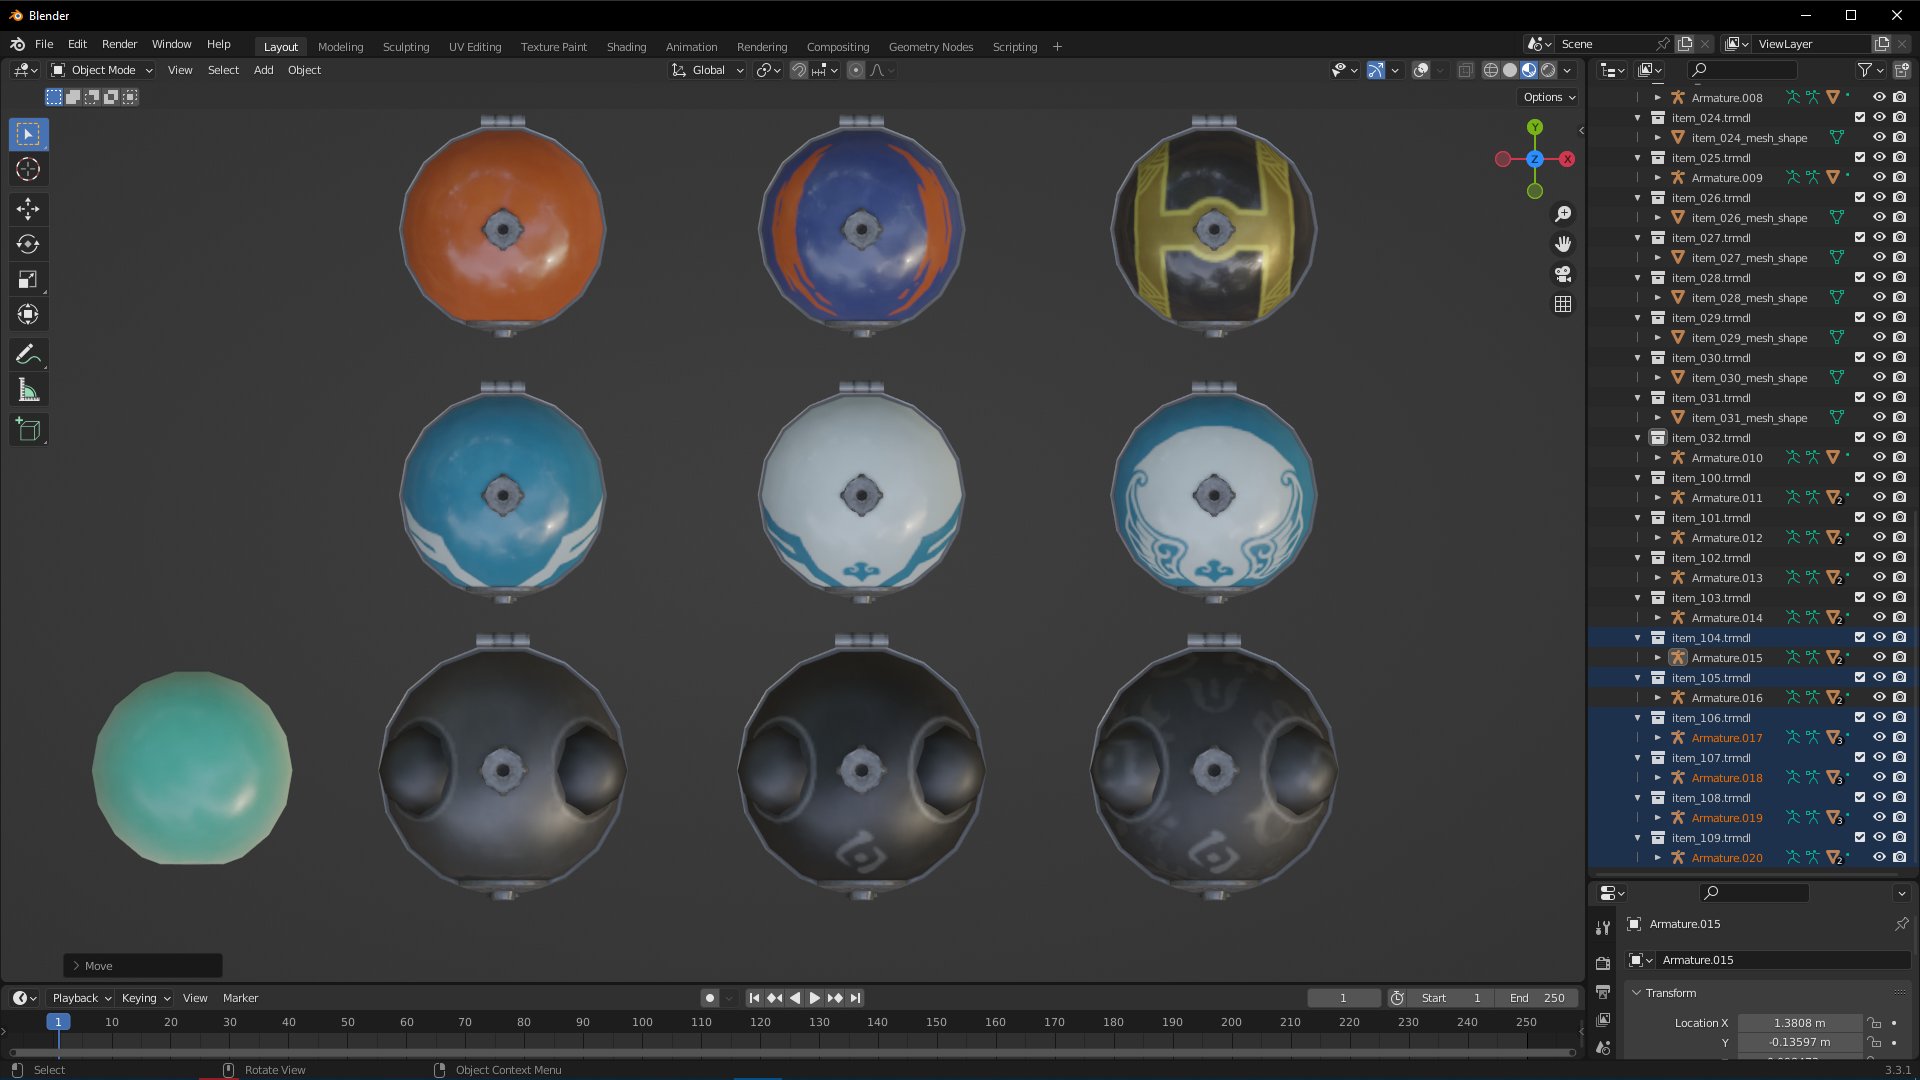Activate the Rotate tool
The width and height of the screenshot is (1920, 1080).
click(28, 244)
